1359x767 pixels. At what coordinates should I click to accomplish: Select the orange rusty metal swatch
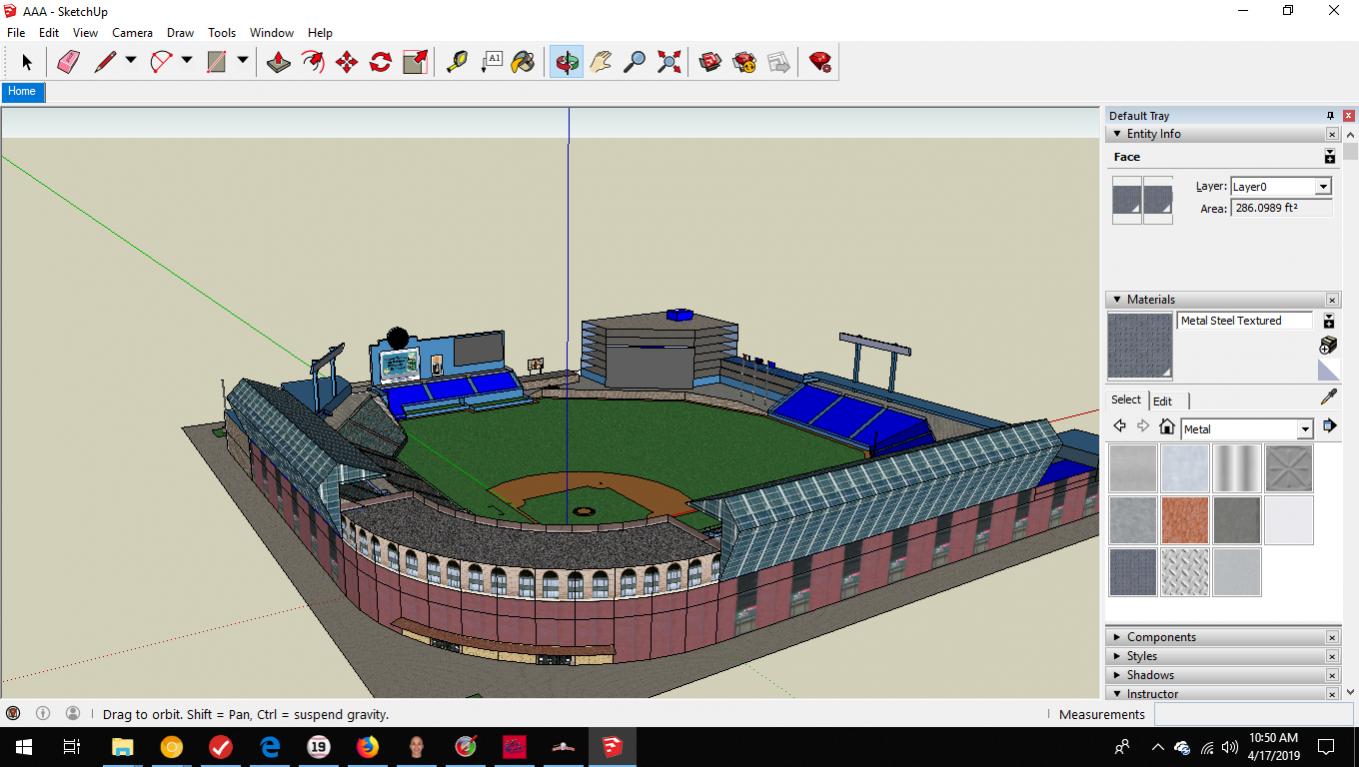click(1185, 520)
